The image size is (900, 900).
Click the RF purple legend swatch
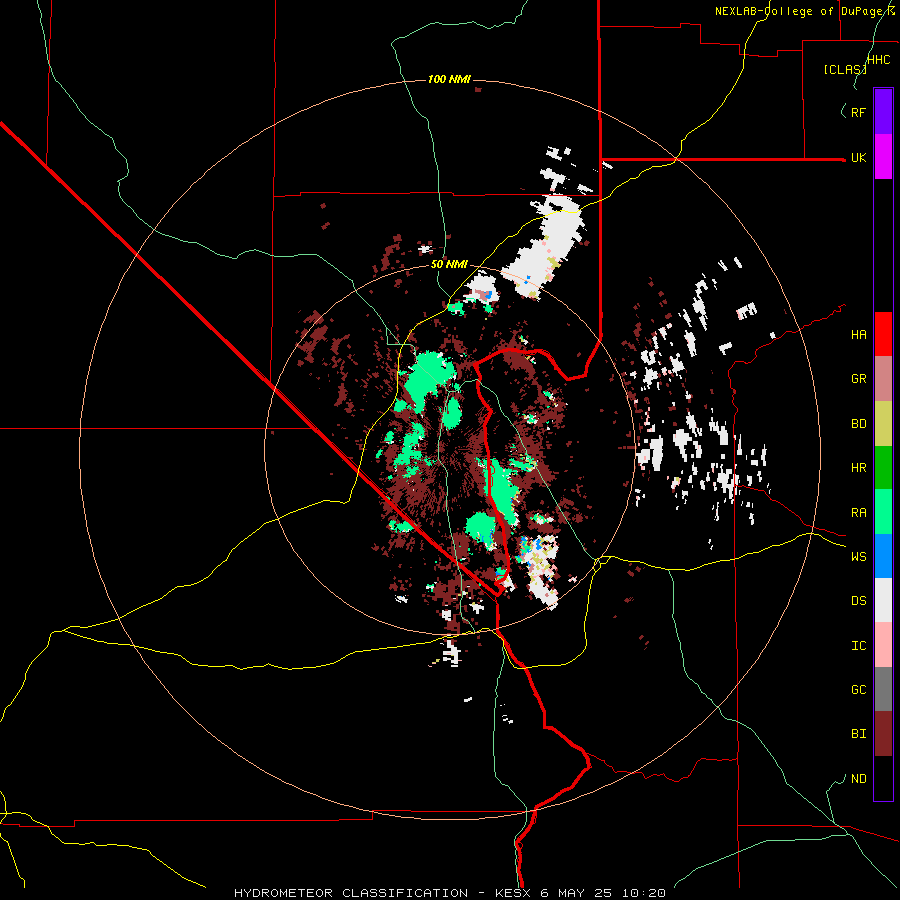coord(883,112)
